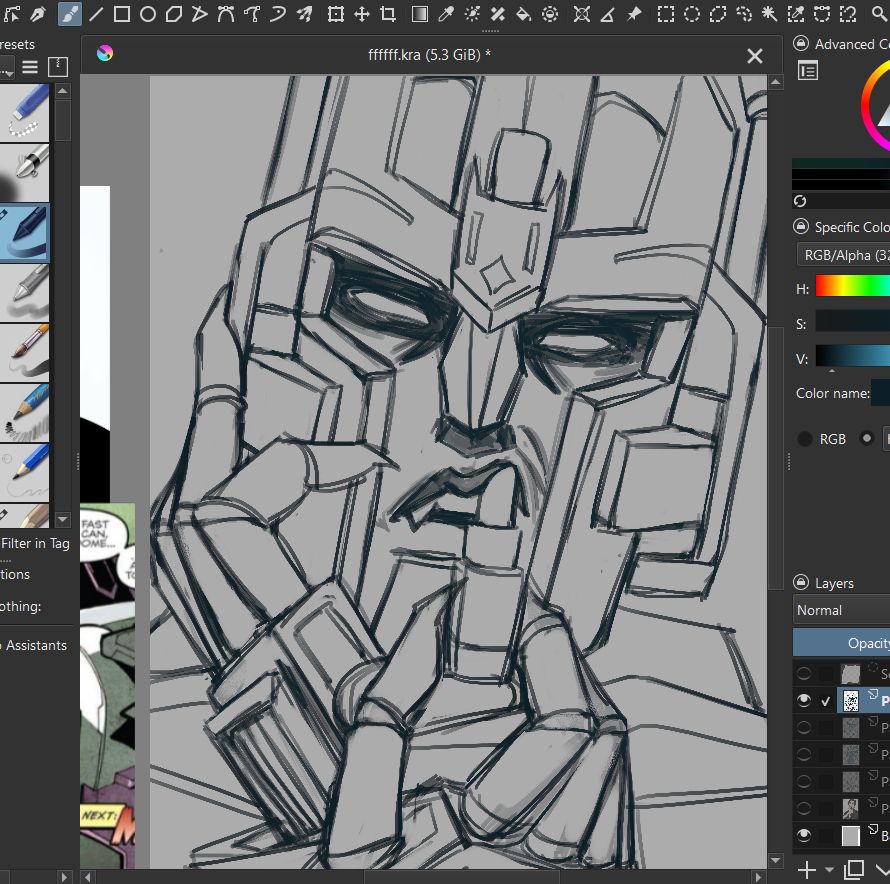Open the brush presets storage resources button
Image resolution: width=890 pixels, height=884 pixels.
click(58, 67)
